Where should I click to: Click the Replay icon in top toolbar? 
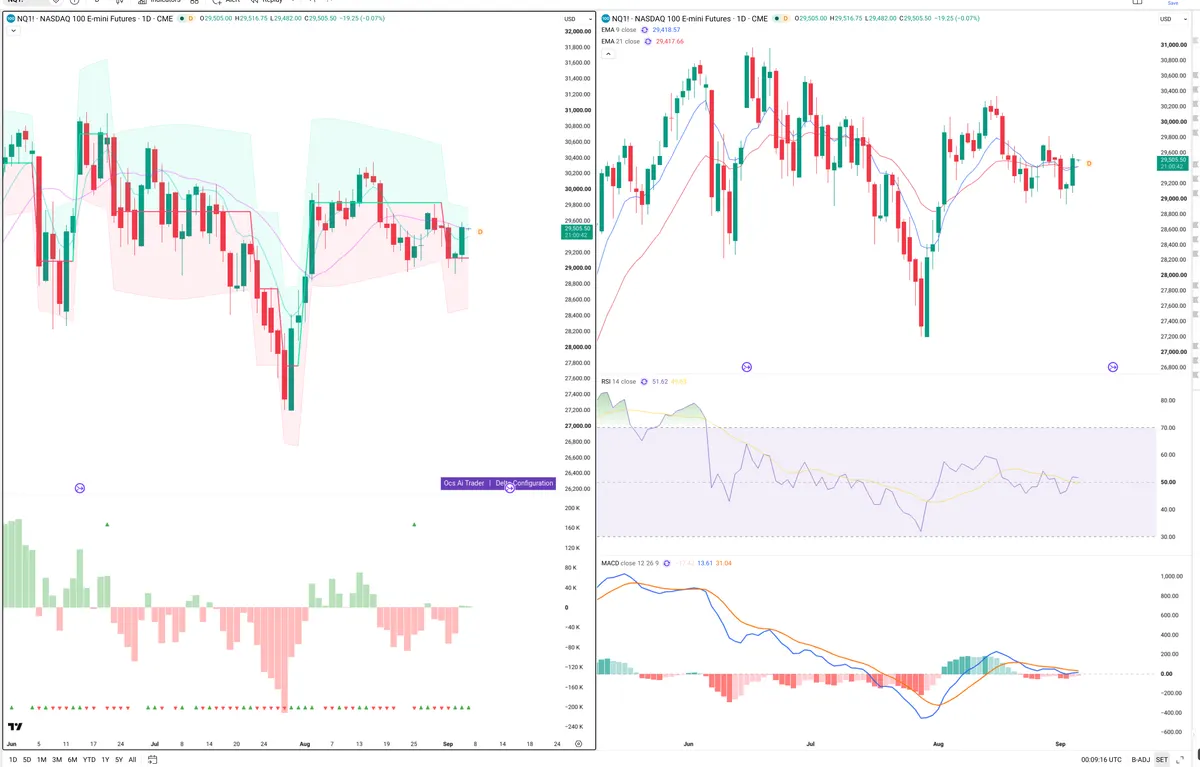point(254,2)
